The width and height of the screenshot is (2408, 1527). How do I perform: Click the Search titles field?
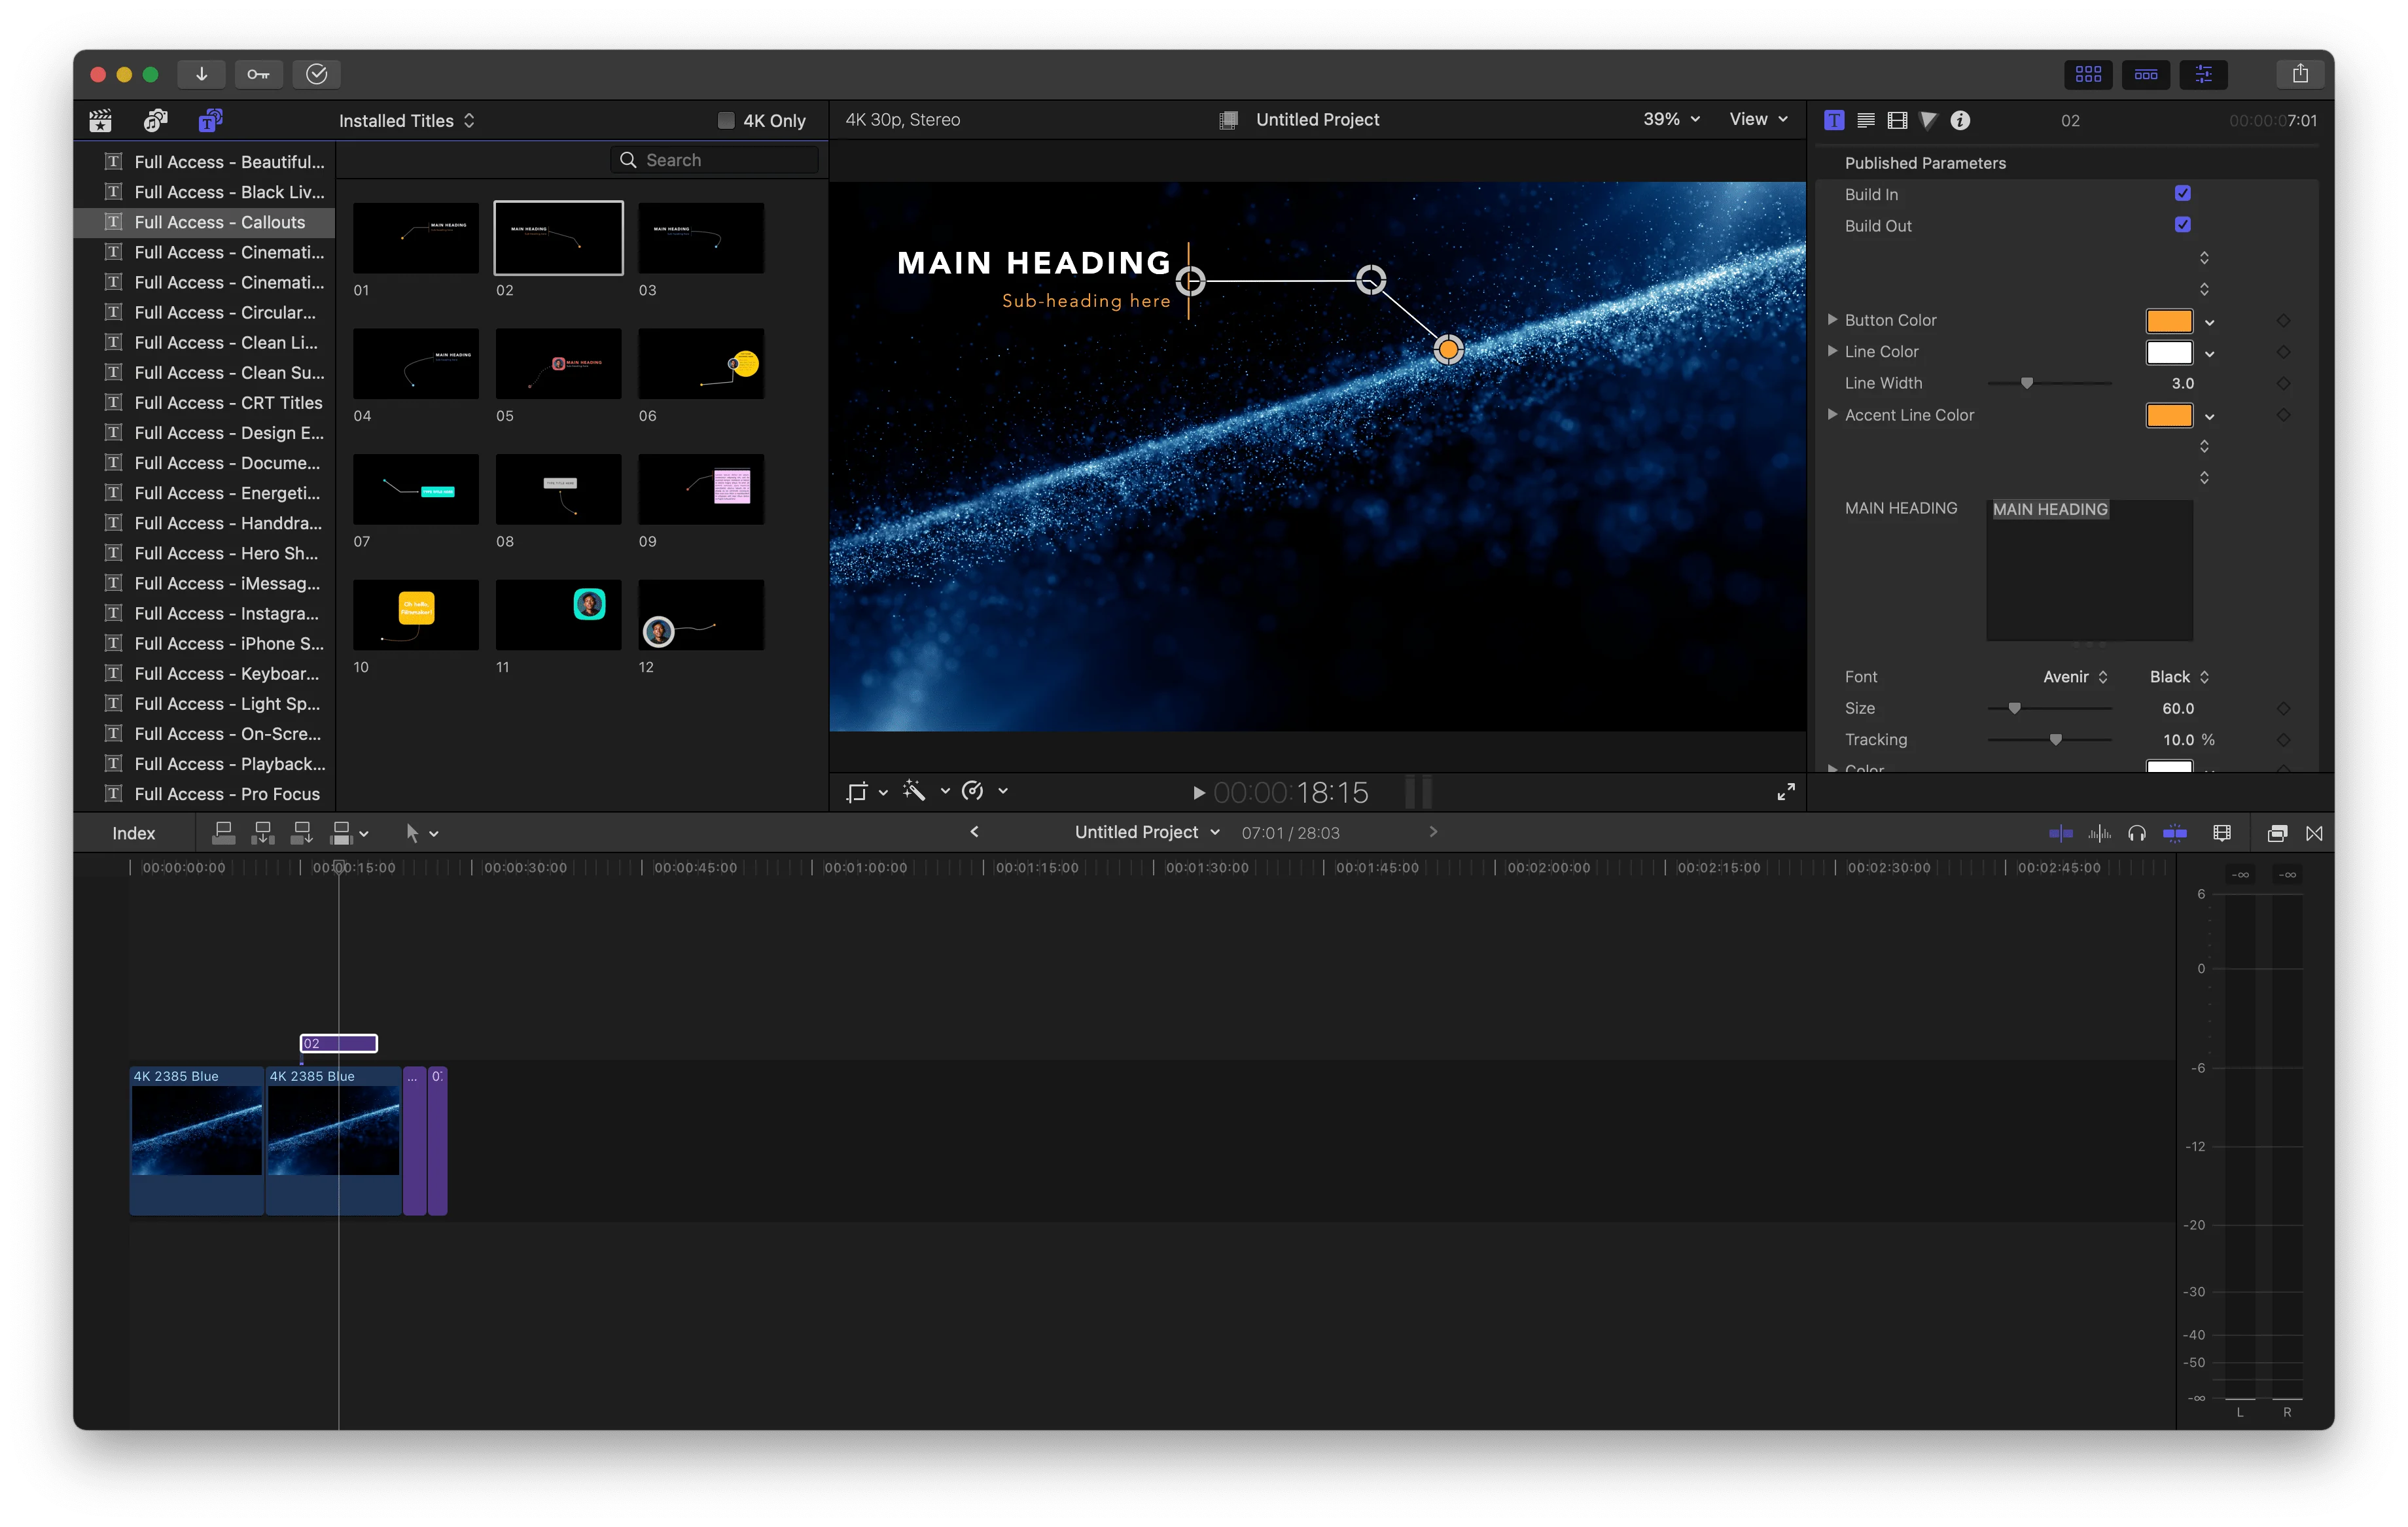click(x=714, y=160)
